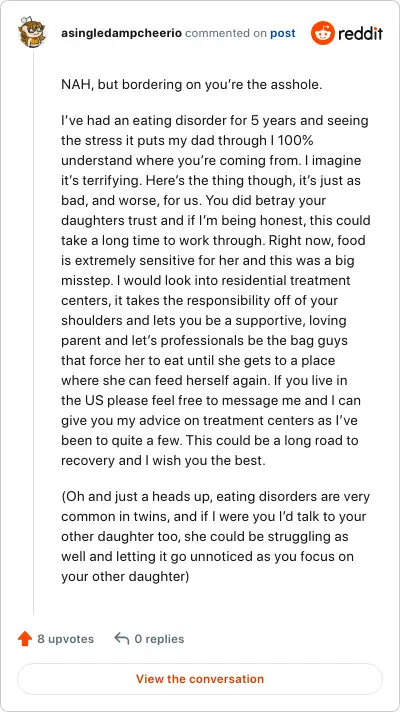Click the "View the conversation" button
400x712 pixels.
(x=200, y=679)
